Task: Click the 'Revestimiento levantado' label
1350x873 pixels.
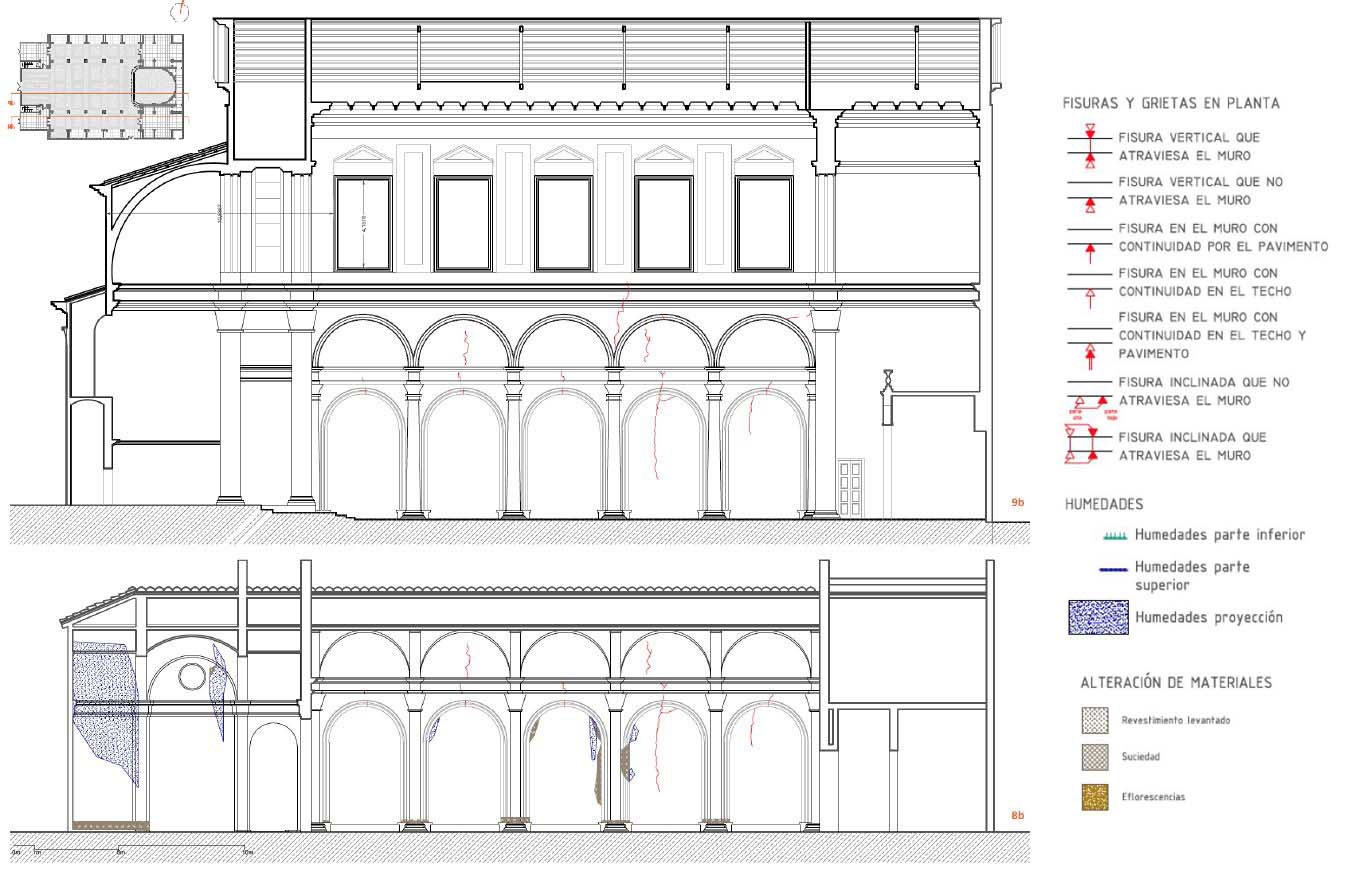Action: point(1175,720)
